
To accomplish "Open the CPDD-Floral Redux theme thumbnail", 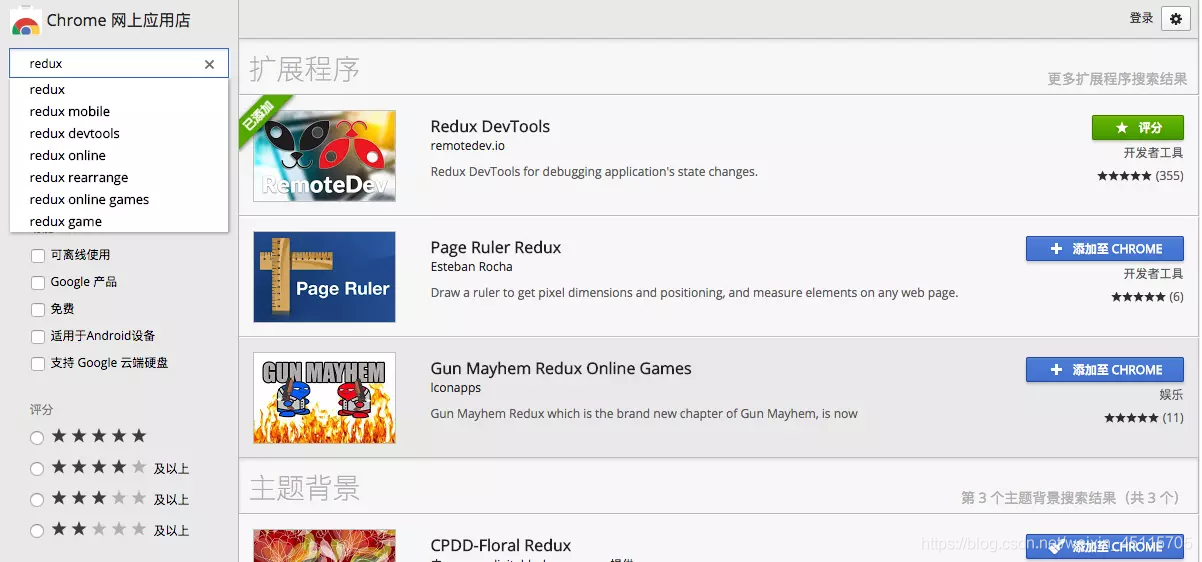I will click(324, 545).
